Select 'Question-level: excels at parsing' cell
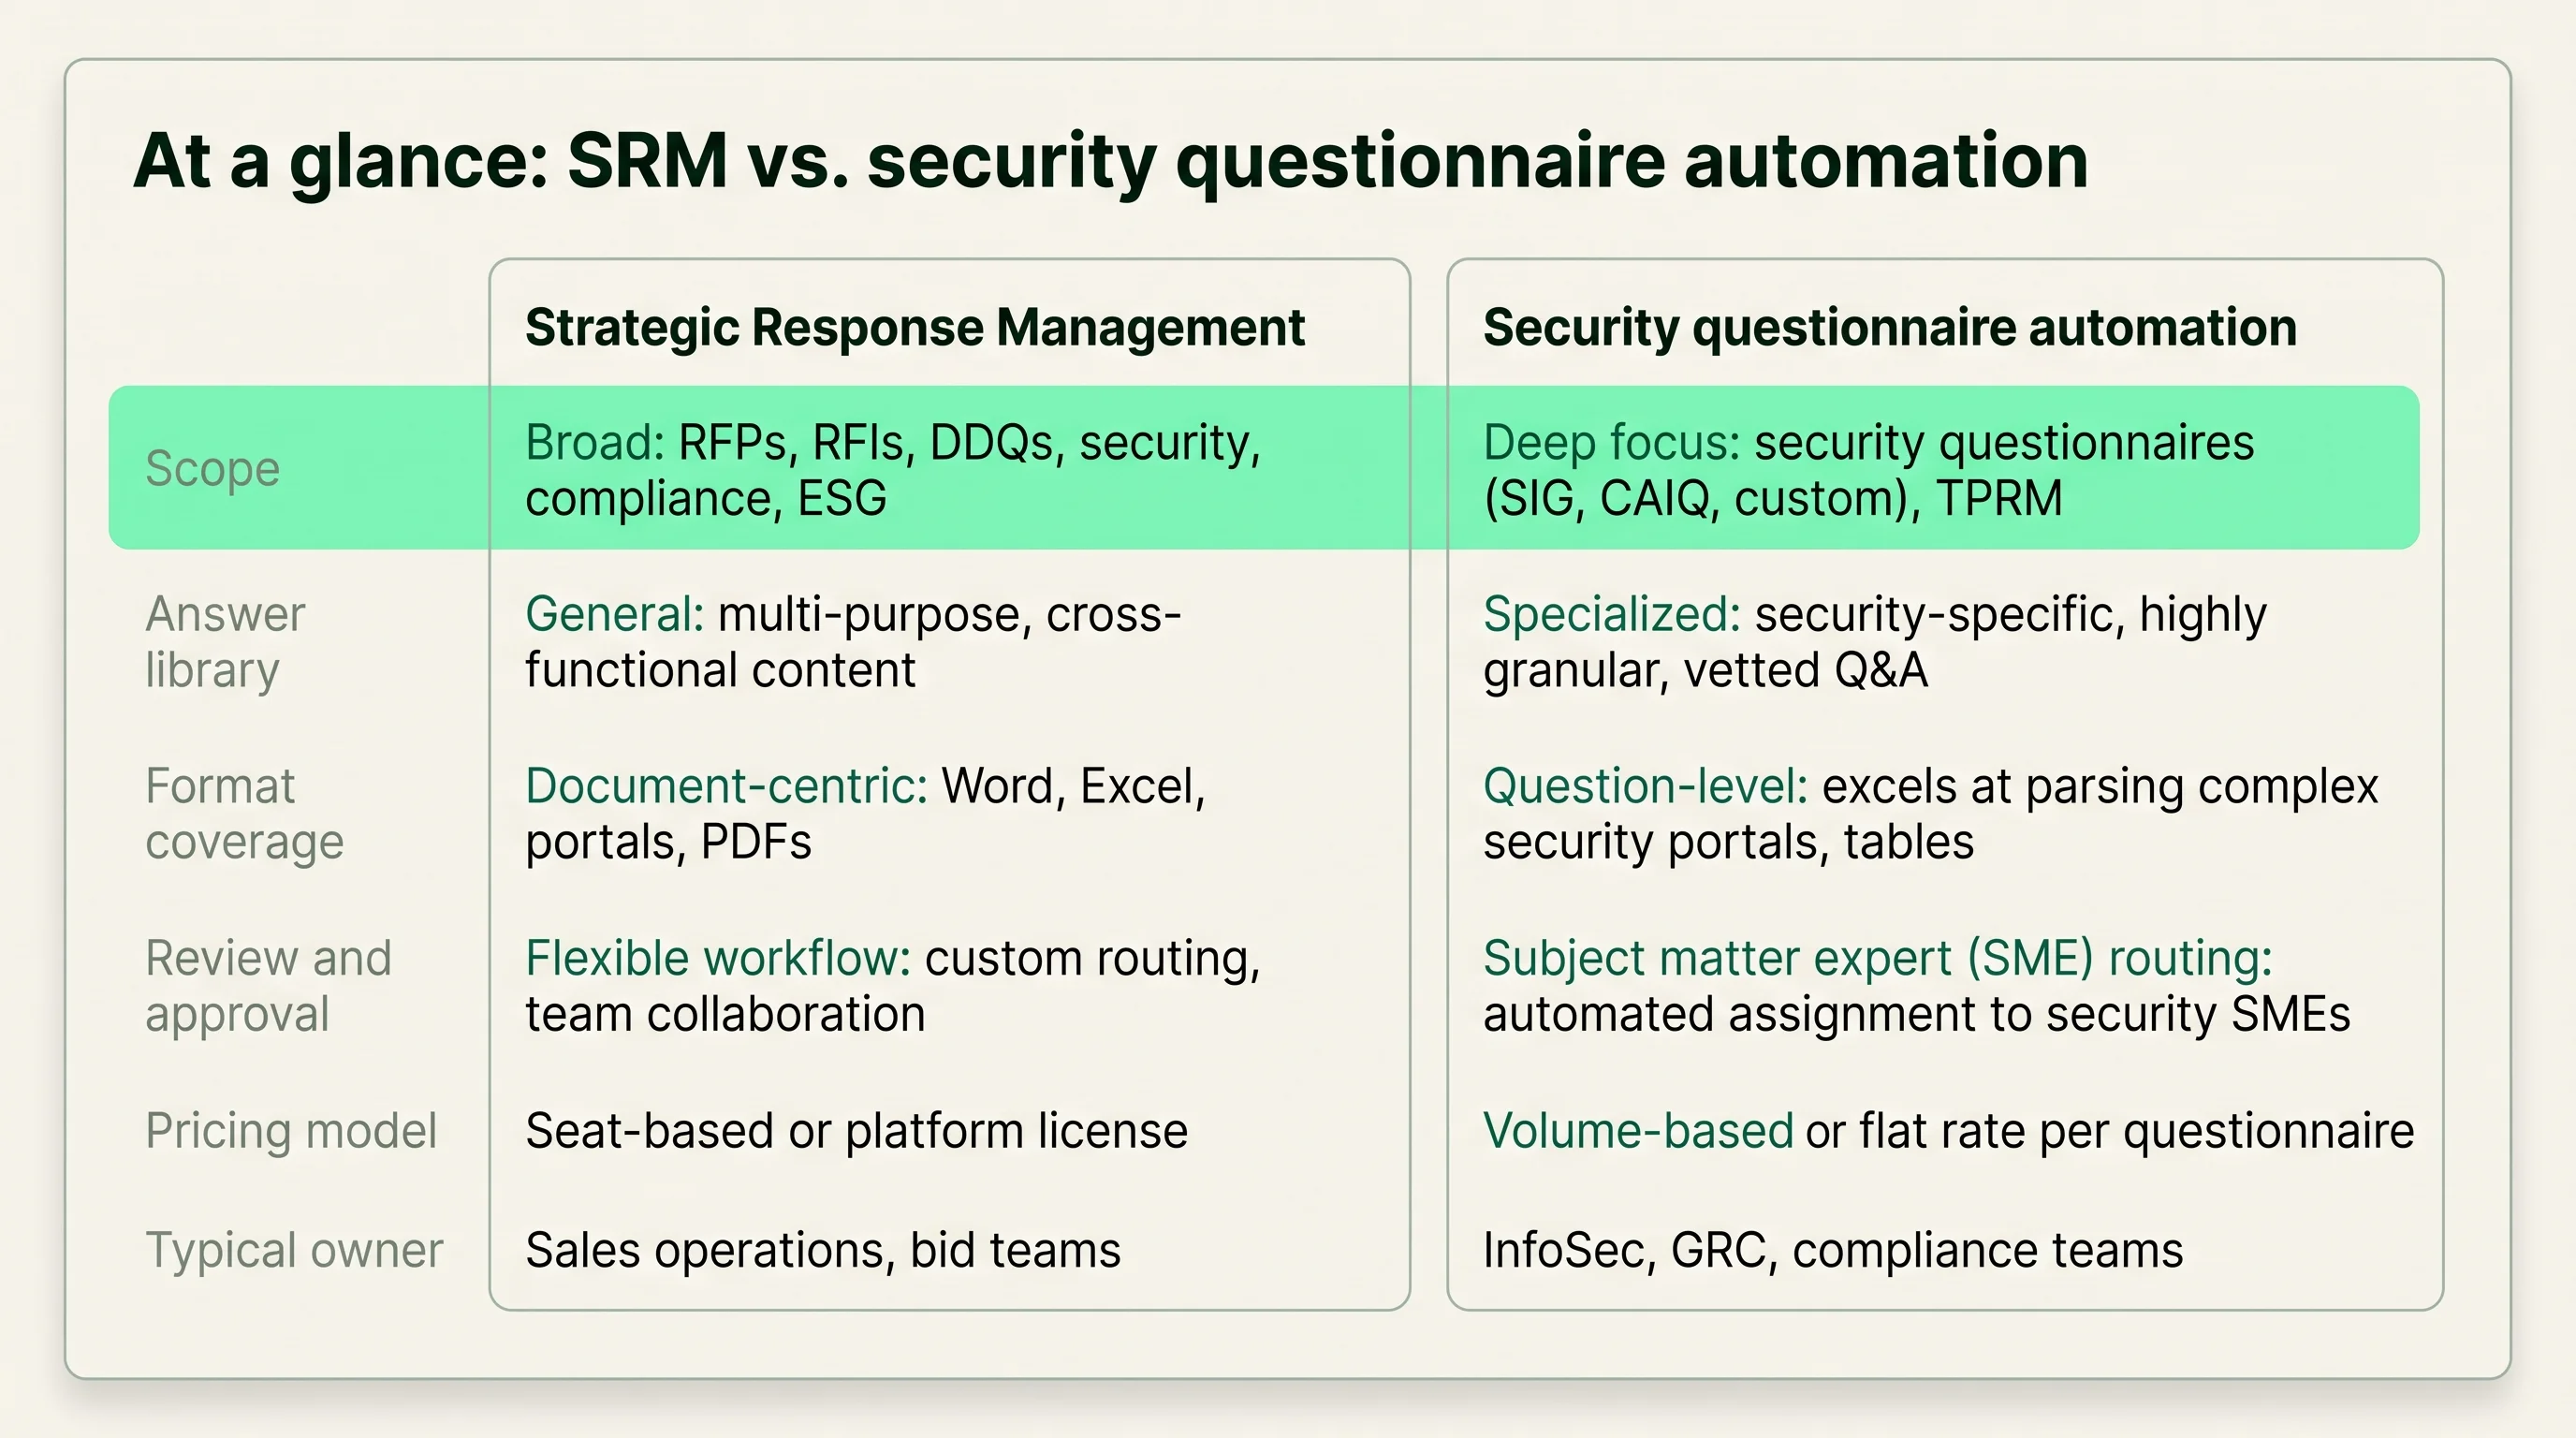Screen dimensions: 2576x1438 pos(1930,814)
